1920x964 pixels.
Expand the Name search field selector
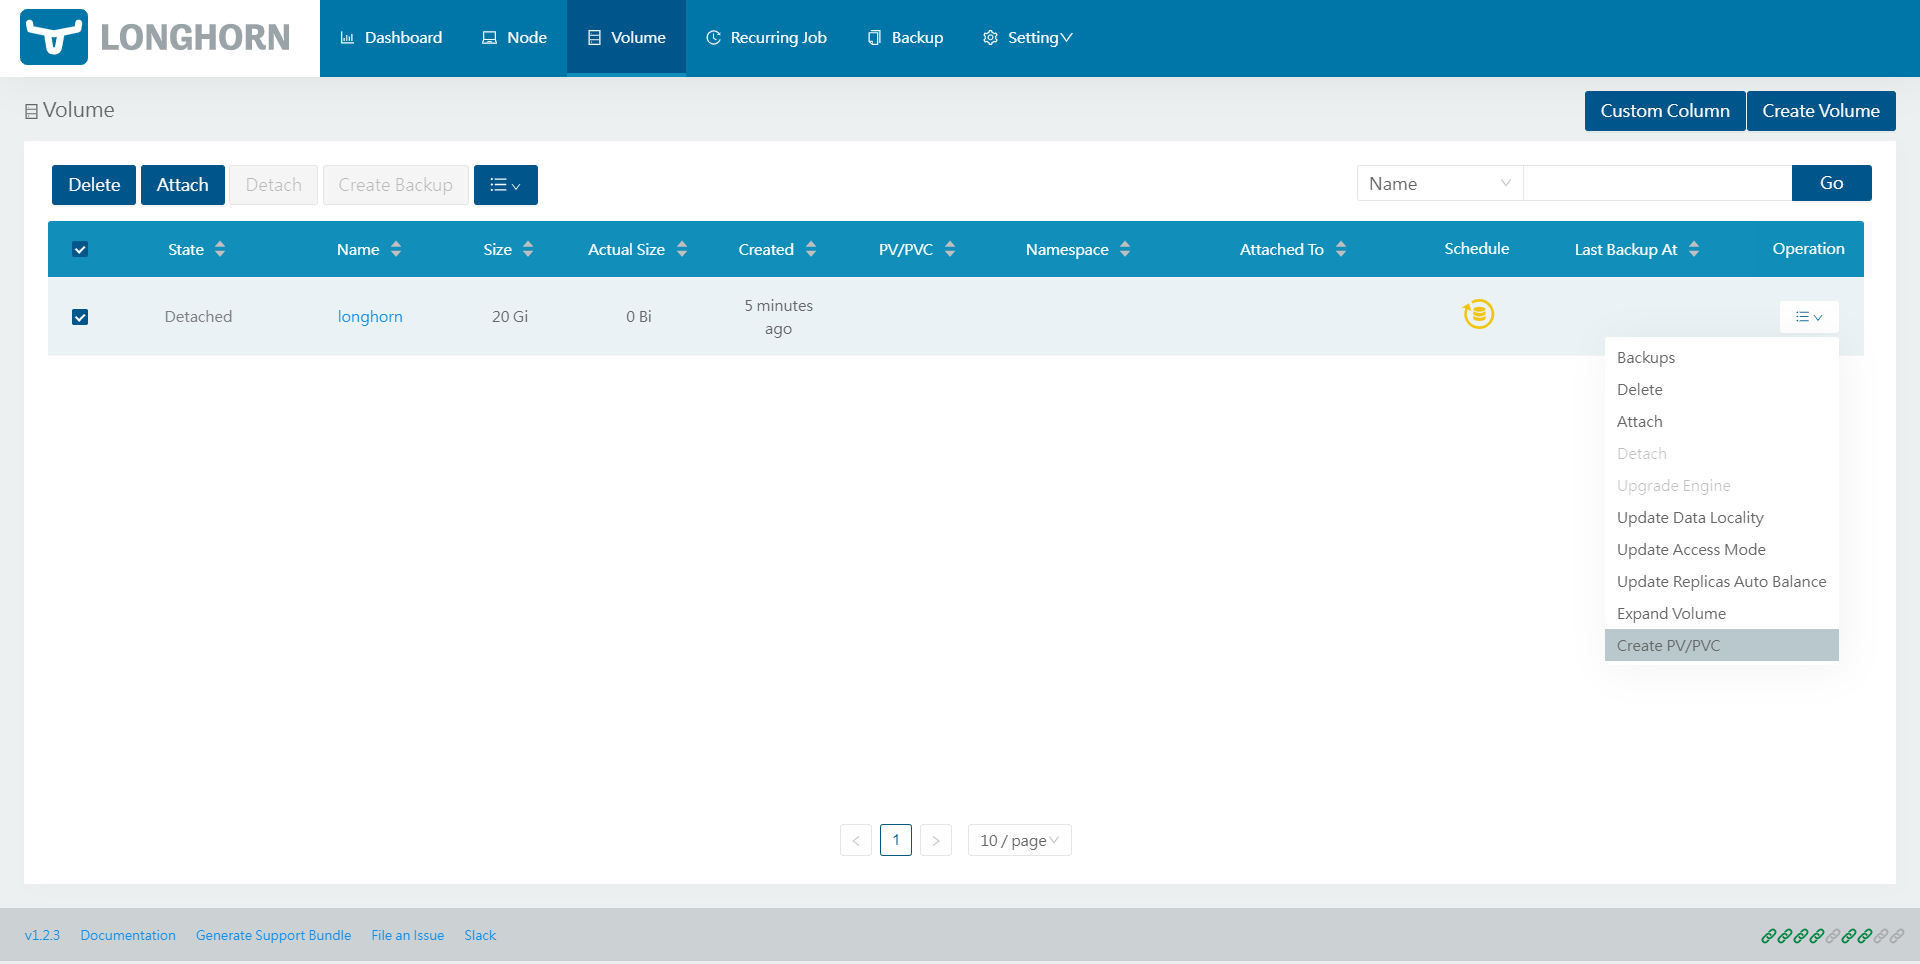coord(1439,184)
